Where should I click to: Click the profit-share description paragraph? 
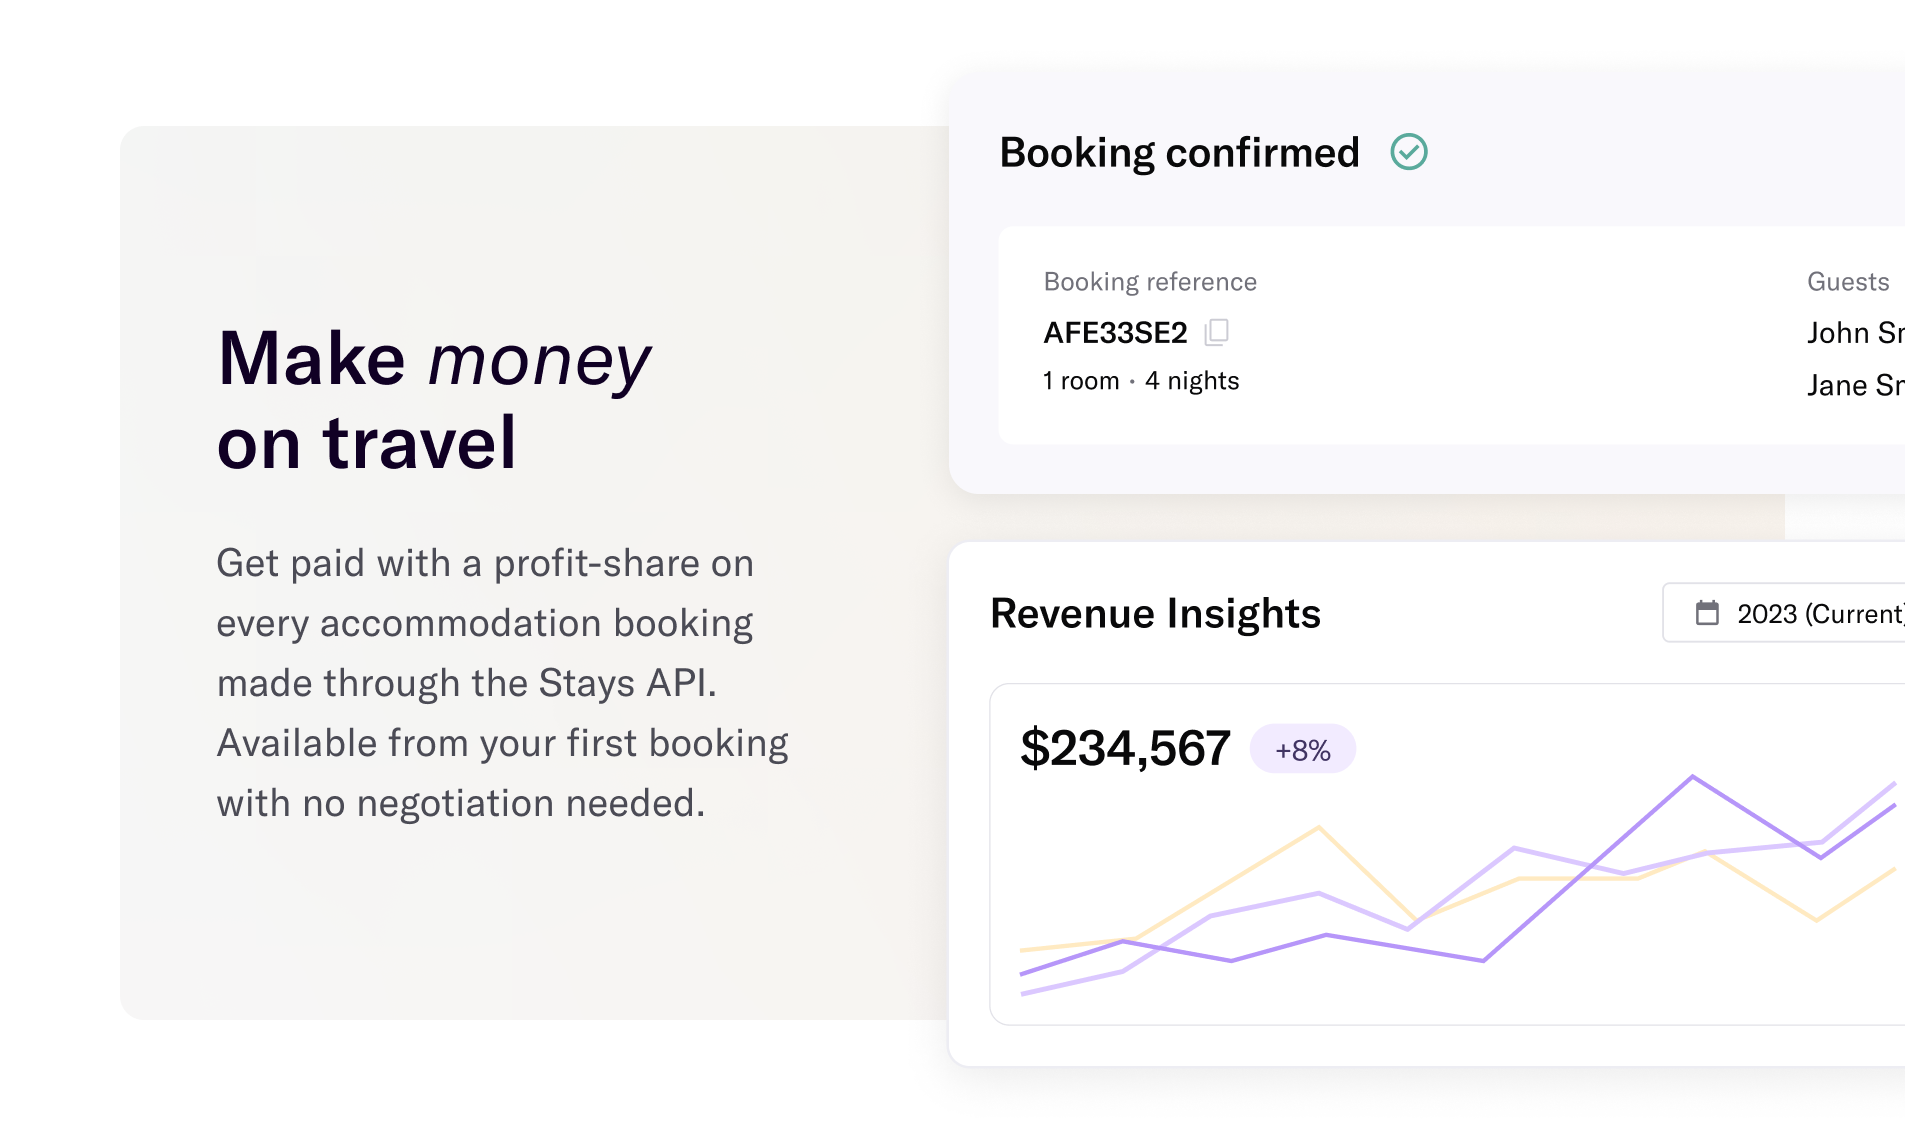click(503, 683)
